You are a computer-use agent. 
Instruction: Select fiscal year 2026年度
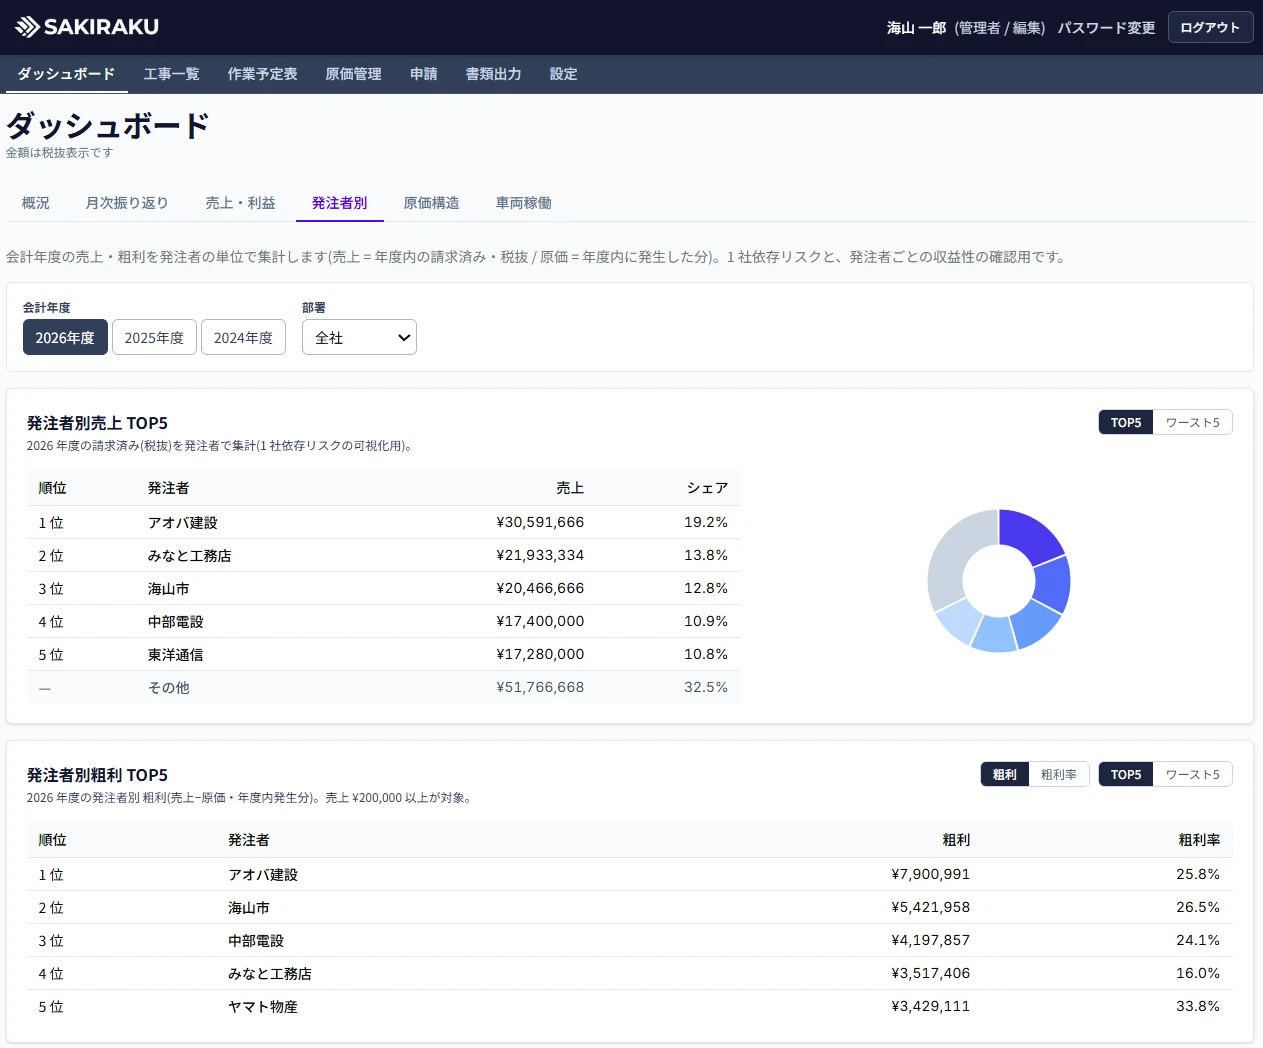pyautogui.click(x=65, y=338)
